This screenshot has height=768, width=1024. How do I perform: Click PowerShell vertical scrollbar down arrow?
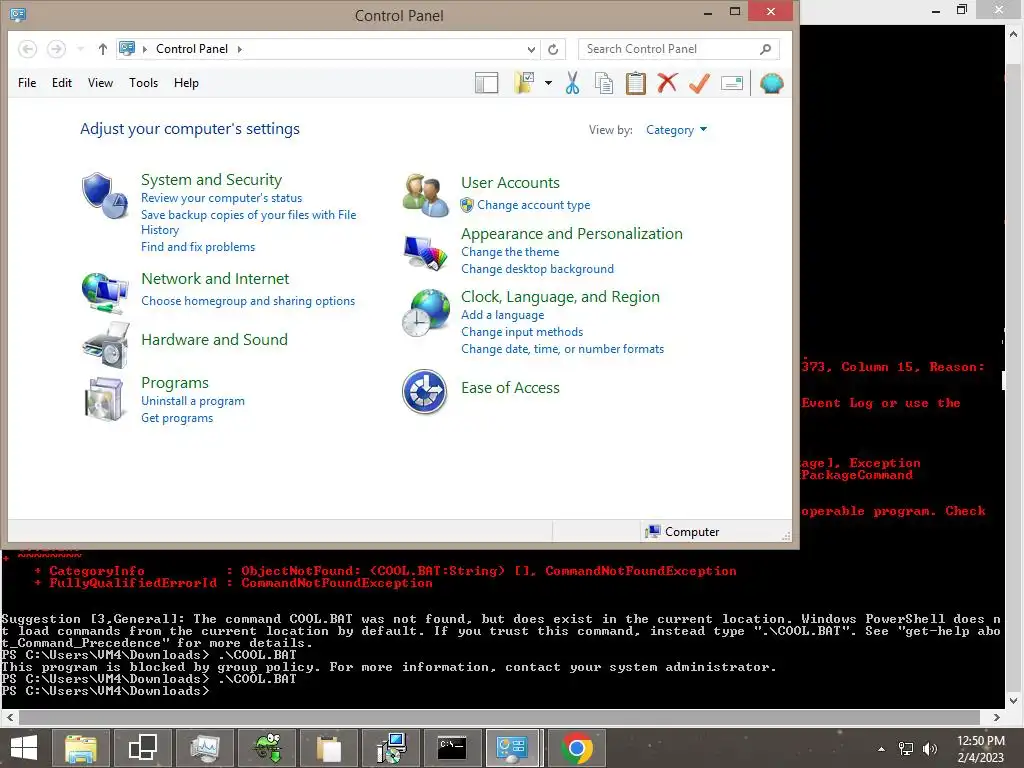coord(1014,701)
